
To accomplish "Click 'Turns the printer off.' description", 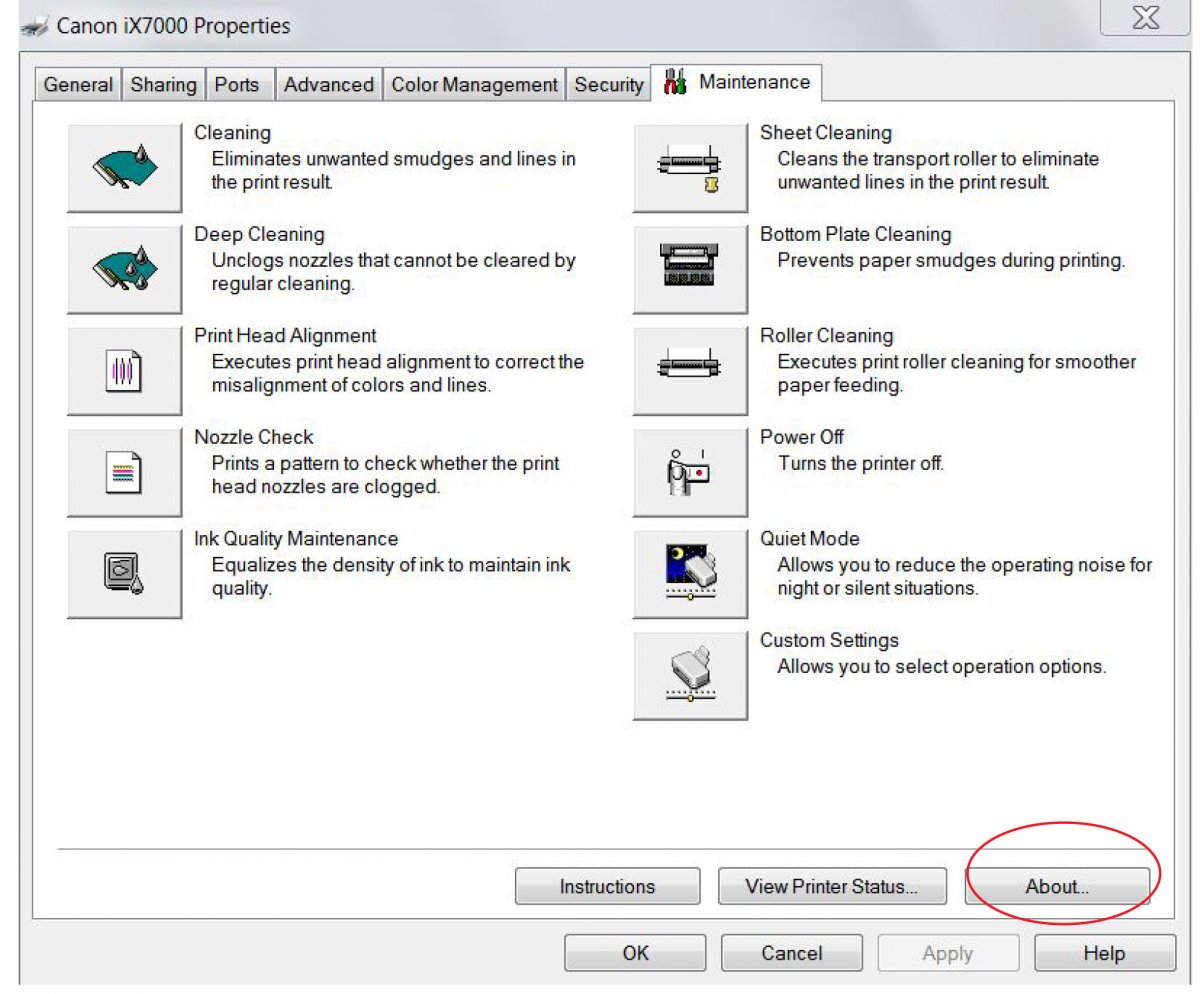I will click(861, 463).
